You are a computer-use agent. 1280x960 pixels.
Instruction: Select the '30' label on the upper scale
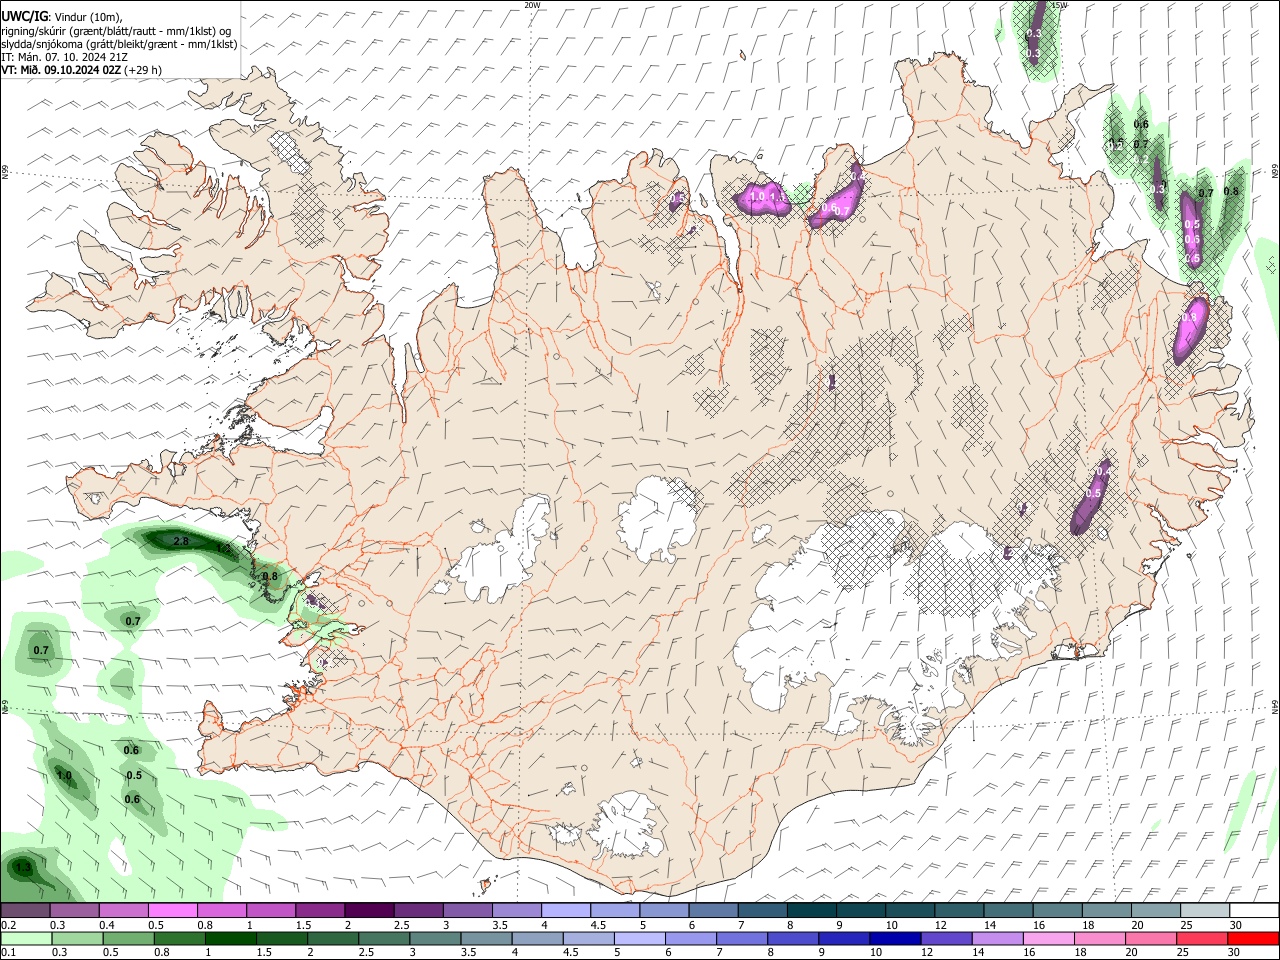pos(1236,925)
